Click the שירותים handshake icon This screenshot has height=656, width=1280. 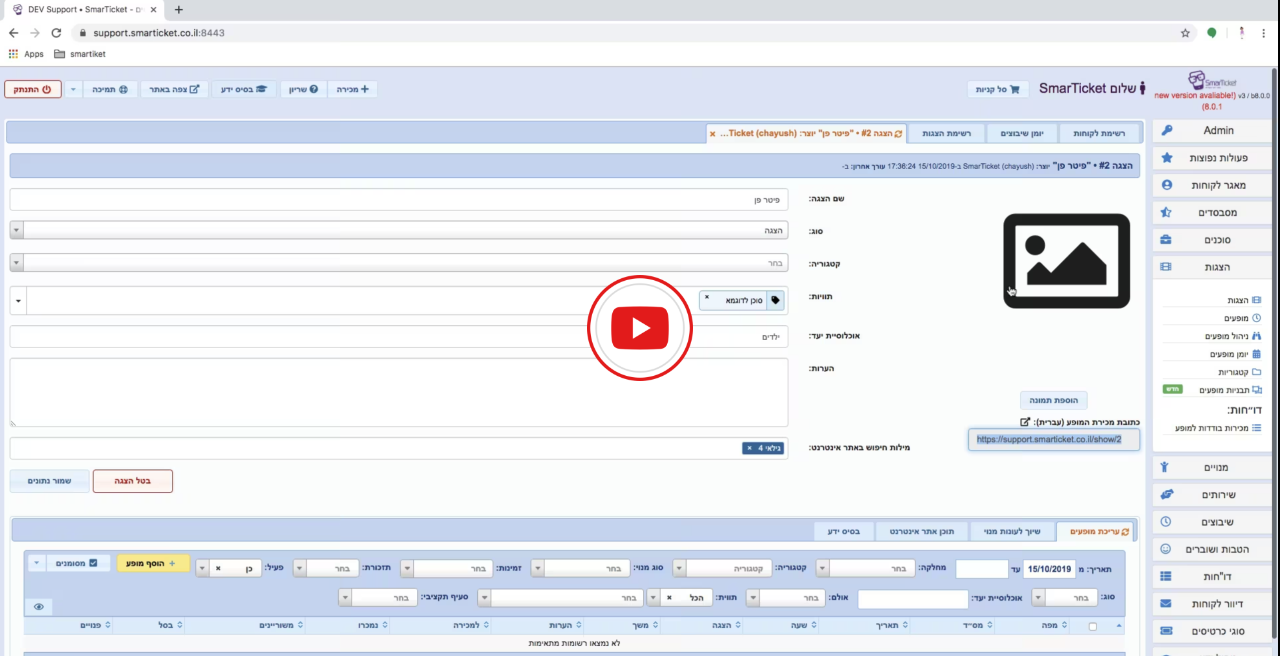tap(1166, 494)
